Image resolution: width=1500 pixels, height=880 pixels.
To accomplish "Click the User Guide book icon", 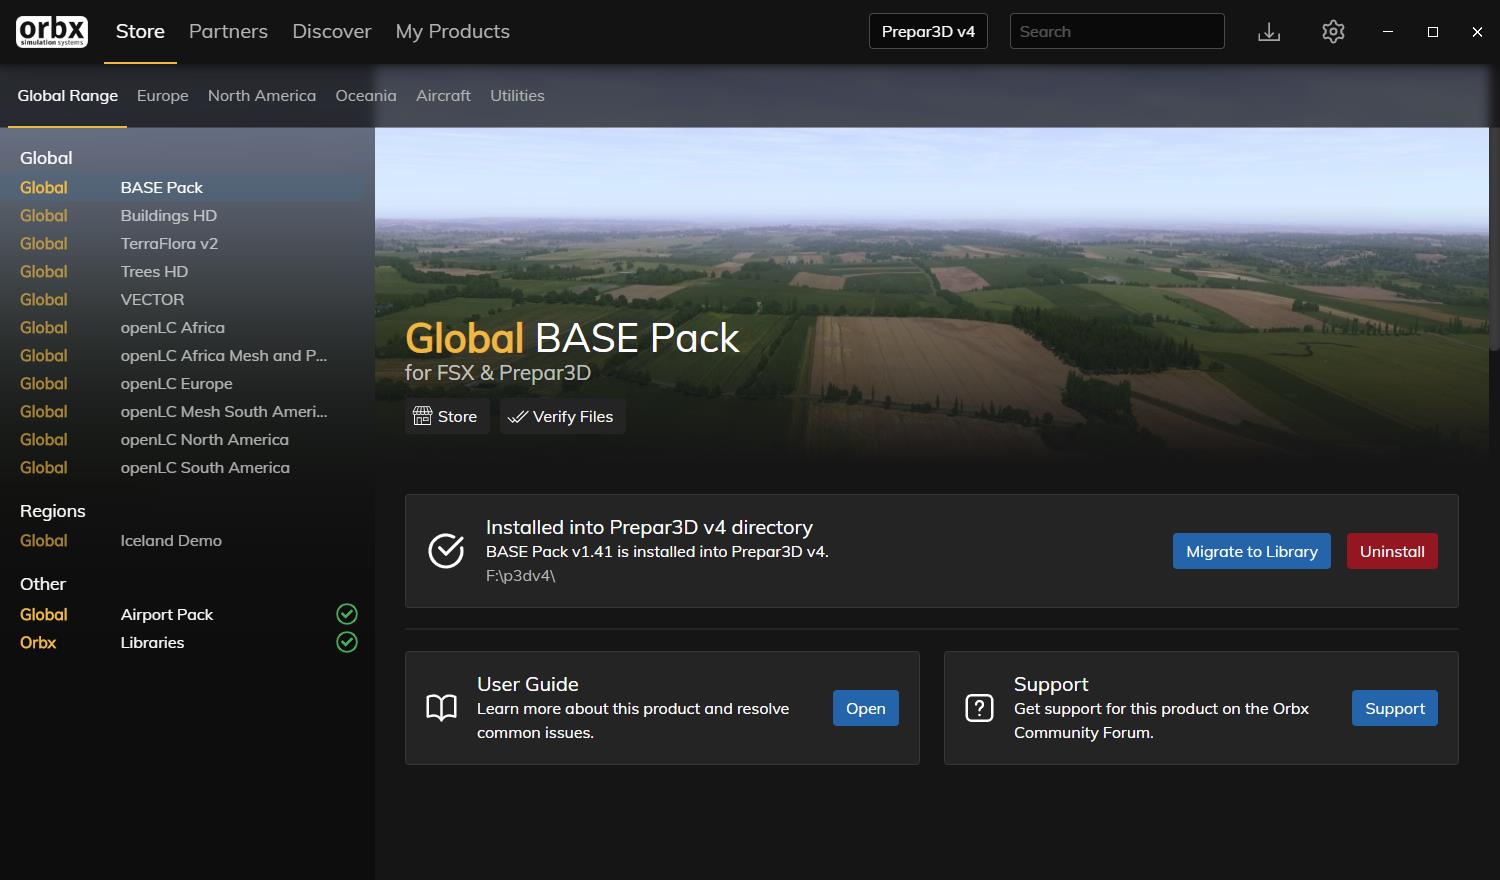I will [441, 708].
